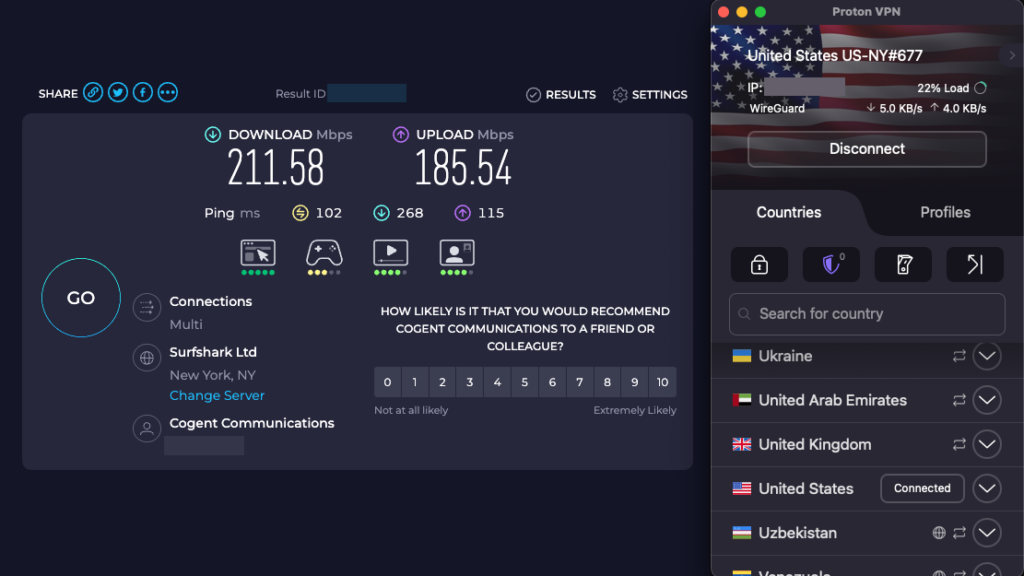Focus the Search for country field

click(x=867, y=314)
